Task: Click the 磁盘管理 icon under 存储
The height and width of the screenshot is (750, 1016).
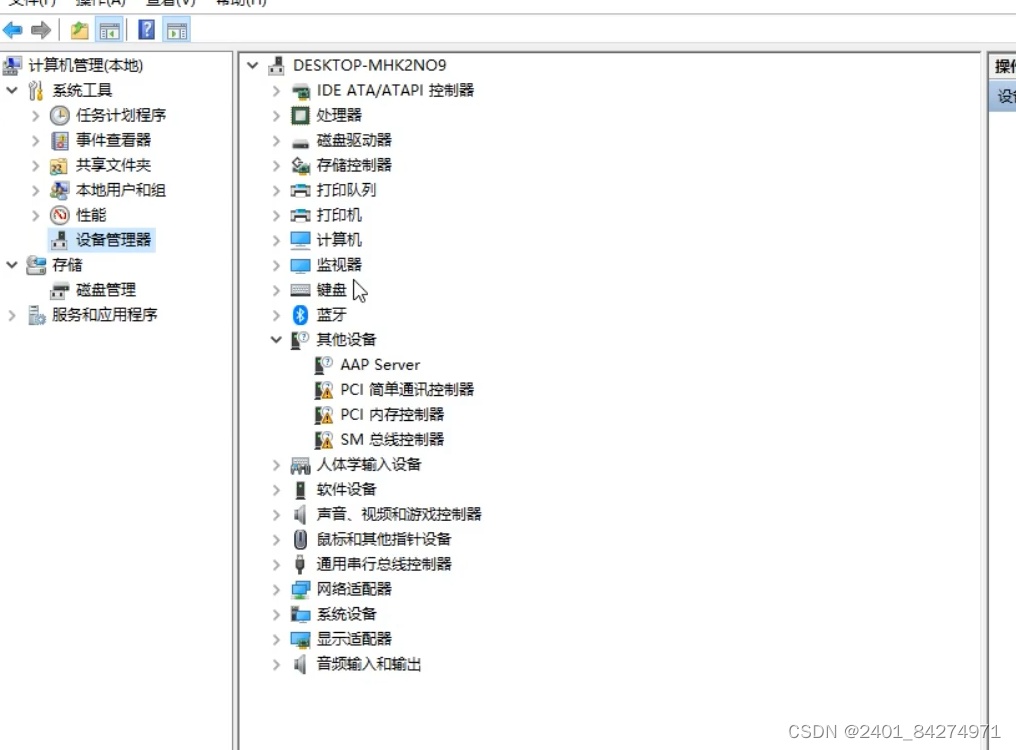Action: click(x=60, y=289)
